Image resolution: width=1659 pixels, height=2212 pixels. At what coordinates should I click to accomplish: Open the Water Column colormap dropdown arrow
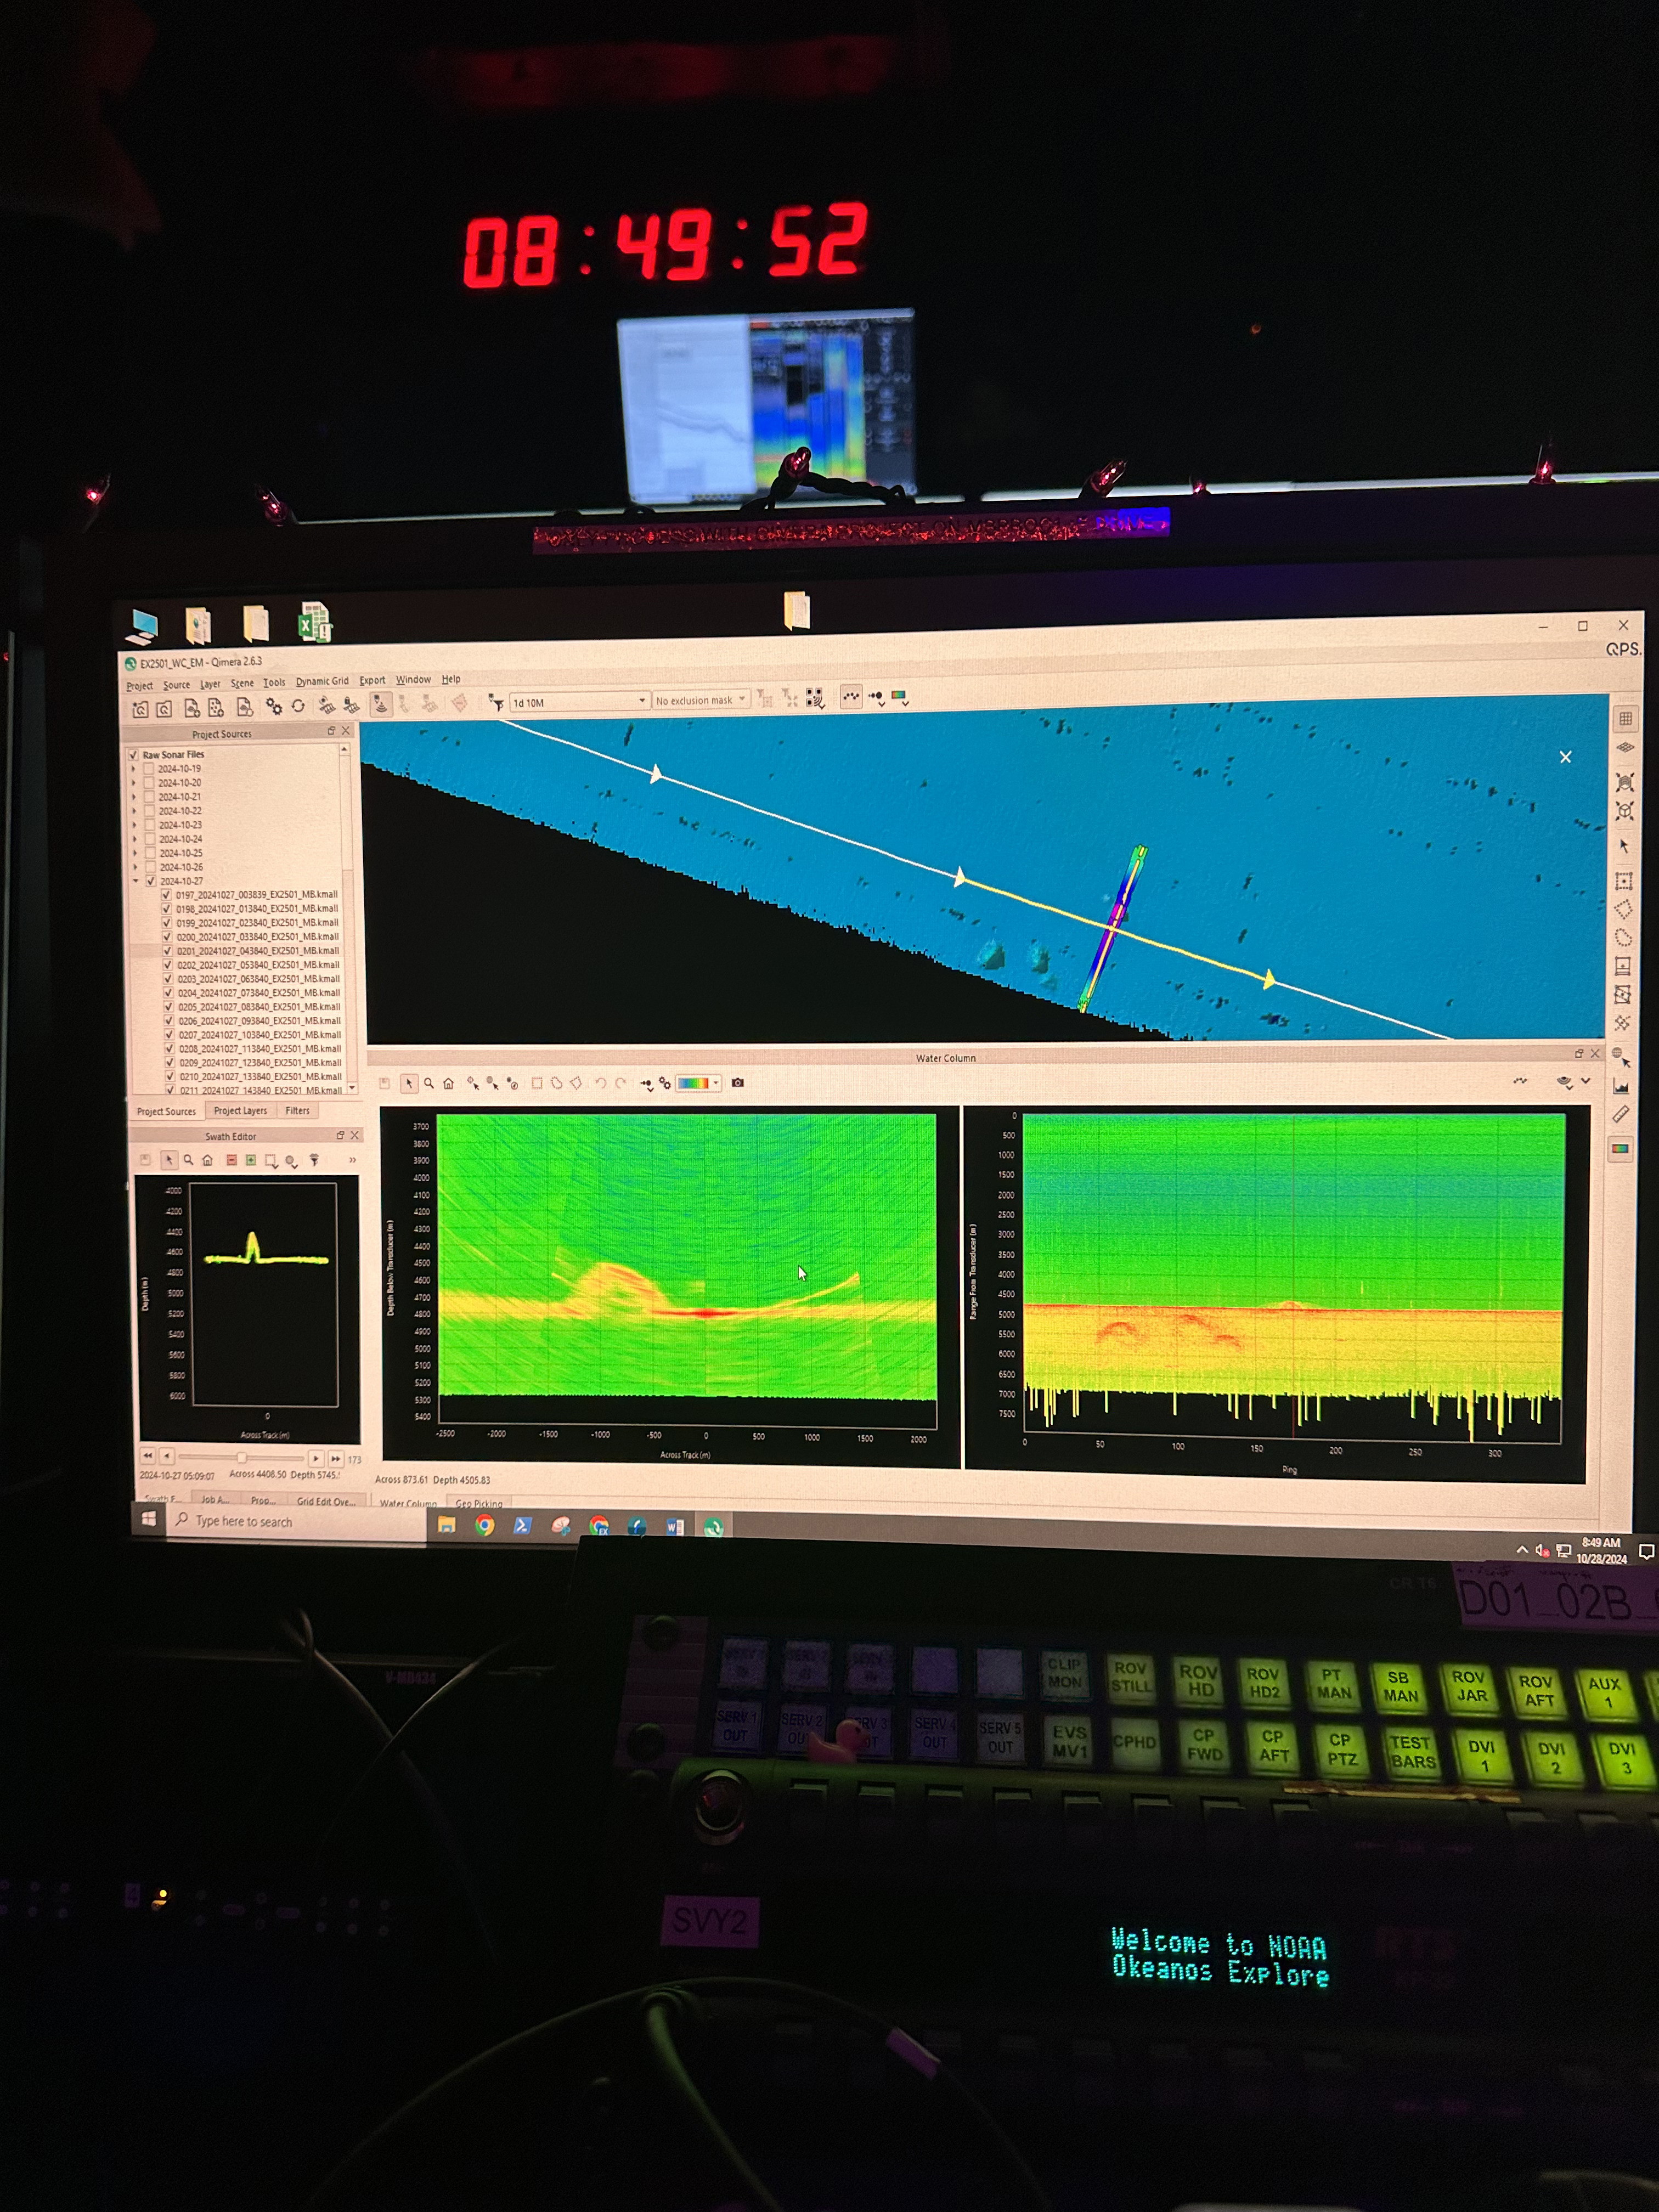[716, 1083]
